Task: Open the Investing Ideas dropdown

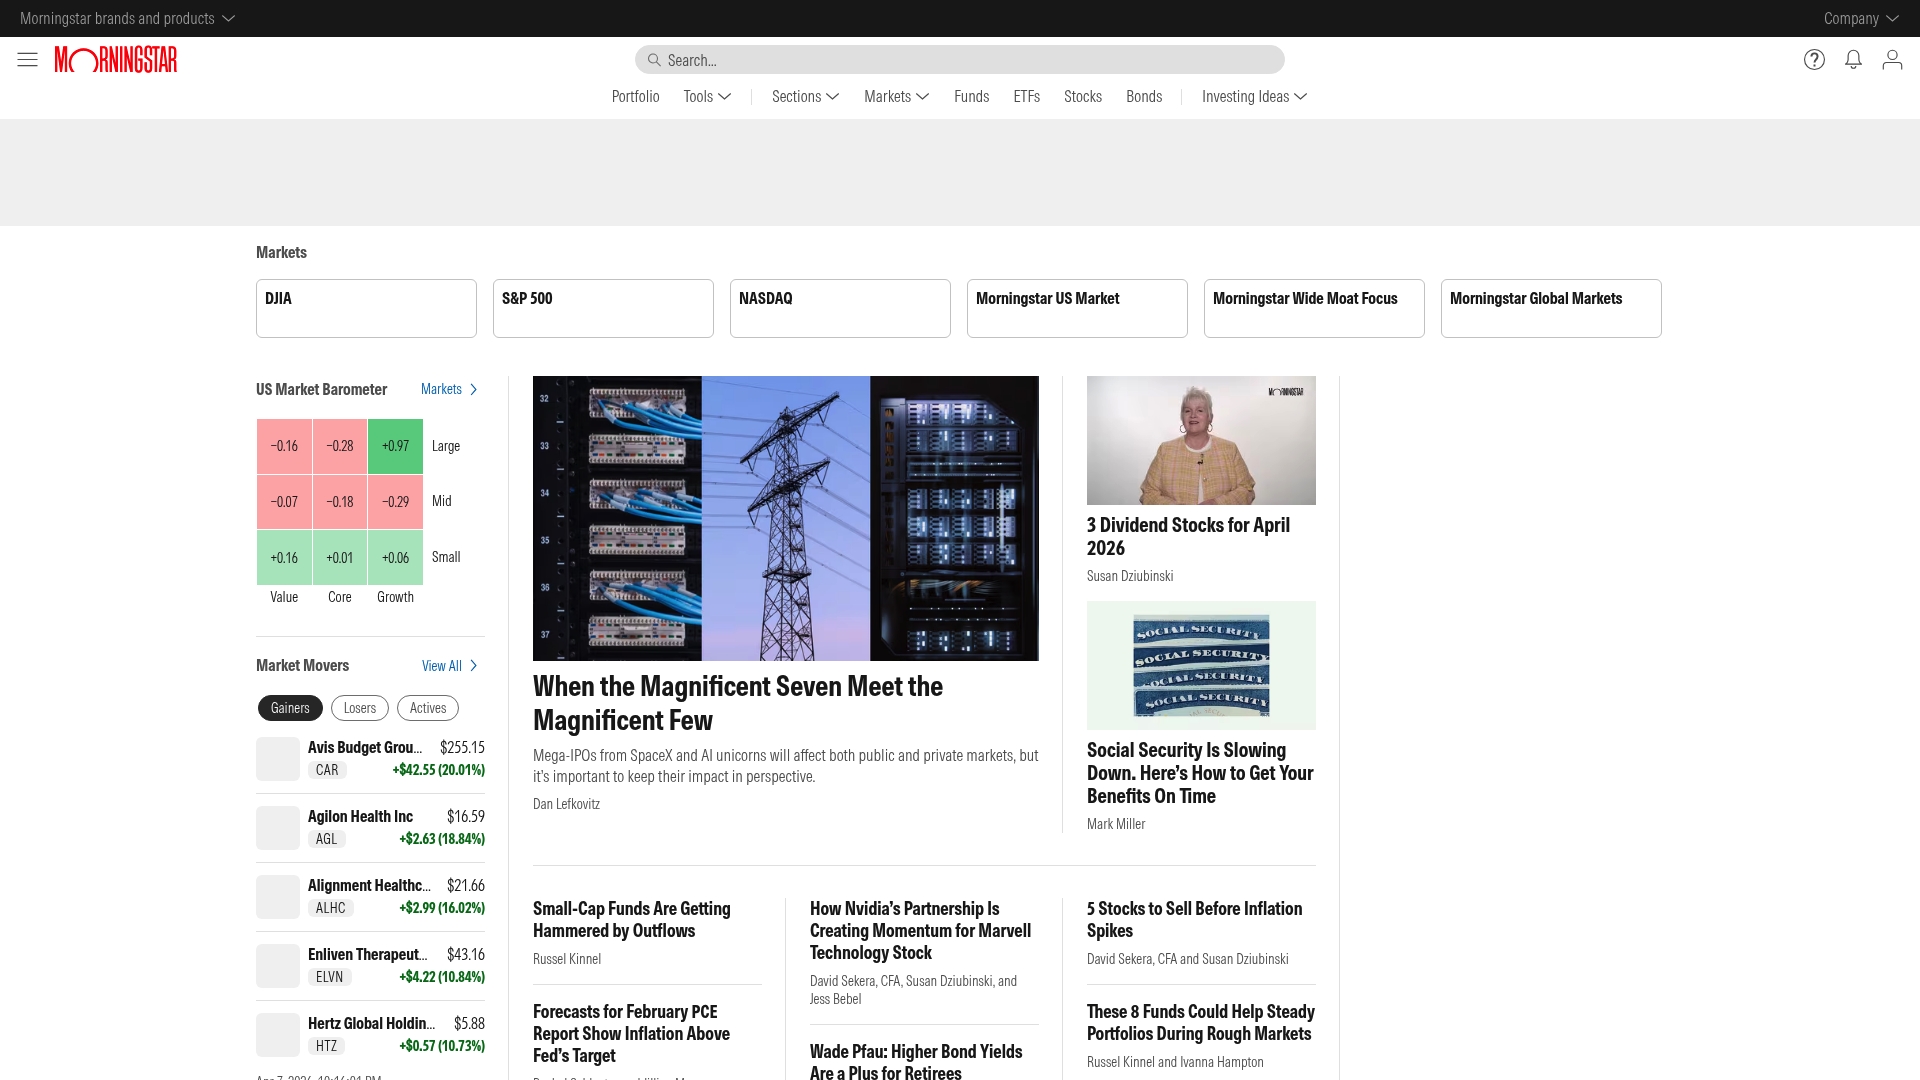Action: pos(1252,96)
